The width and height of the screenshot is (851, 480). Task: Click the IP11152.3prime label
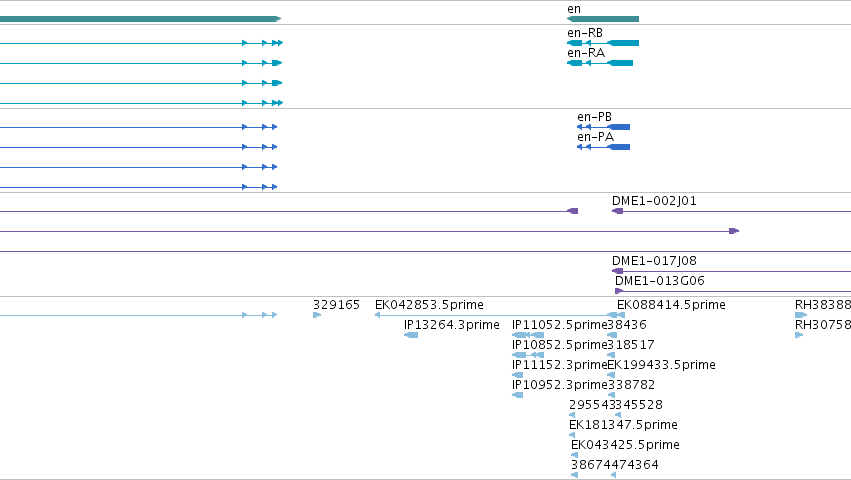coord(560,365)
